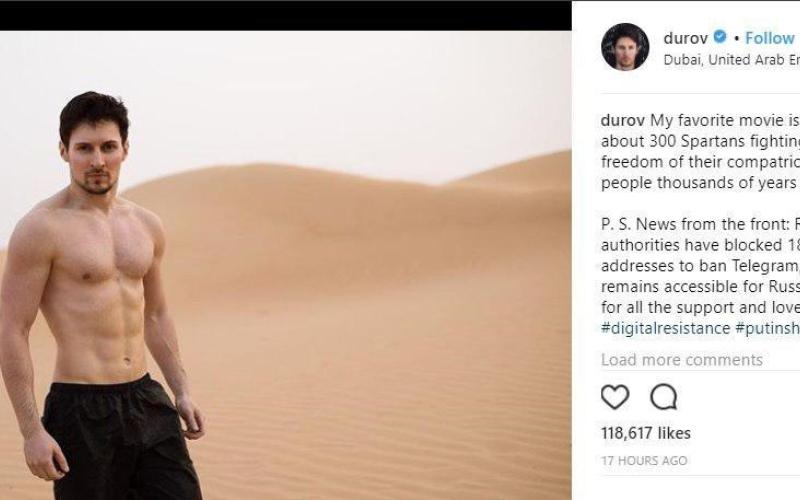
Task: Open the #digitalresistance hashtag
Action: pyautogui.click(x=665, y=328)
